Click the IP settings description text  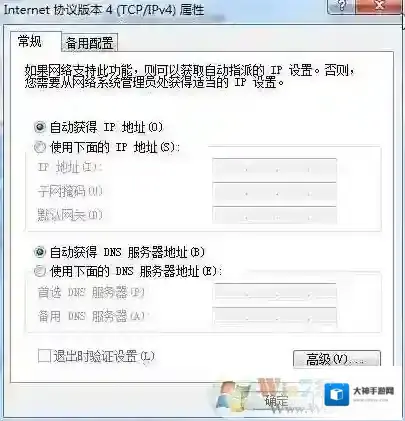point(189,76)
